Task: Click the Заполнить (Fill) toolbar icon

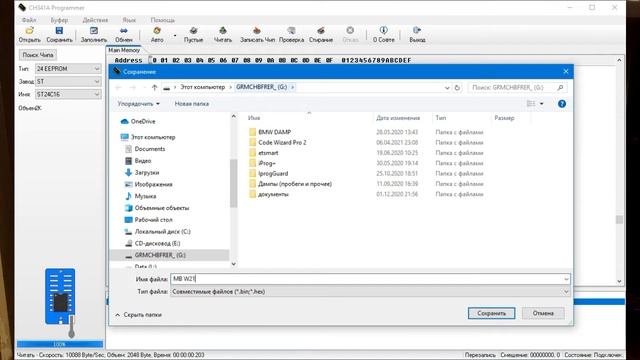Action: tap(93, 35)
